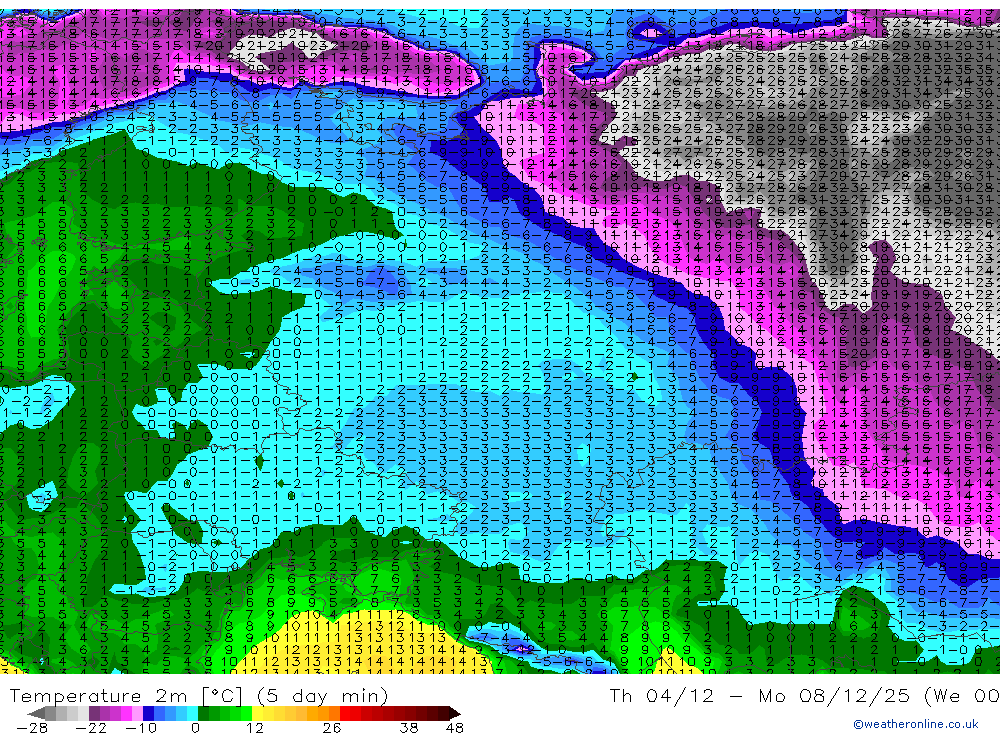Click the 'Temperature 2m [°C] (5 day min)' title
This screenshot has height=733, width=1000.
click(x=199, y=696)
